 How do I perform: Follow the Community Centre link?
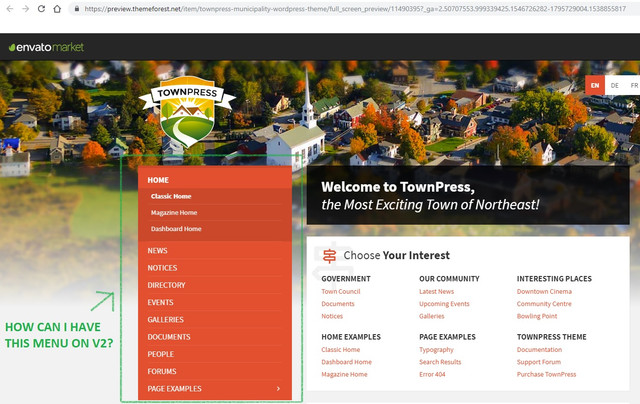[x=544, y=304]
